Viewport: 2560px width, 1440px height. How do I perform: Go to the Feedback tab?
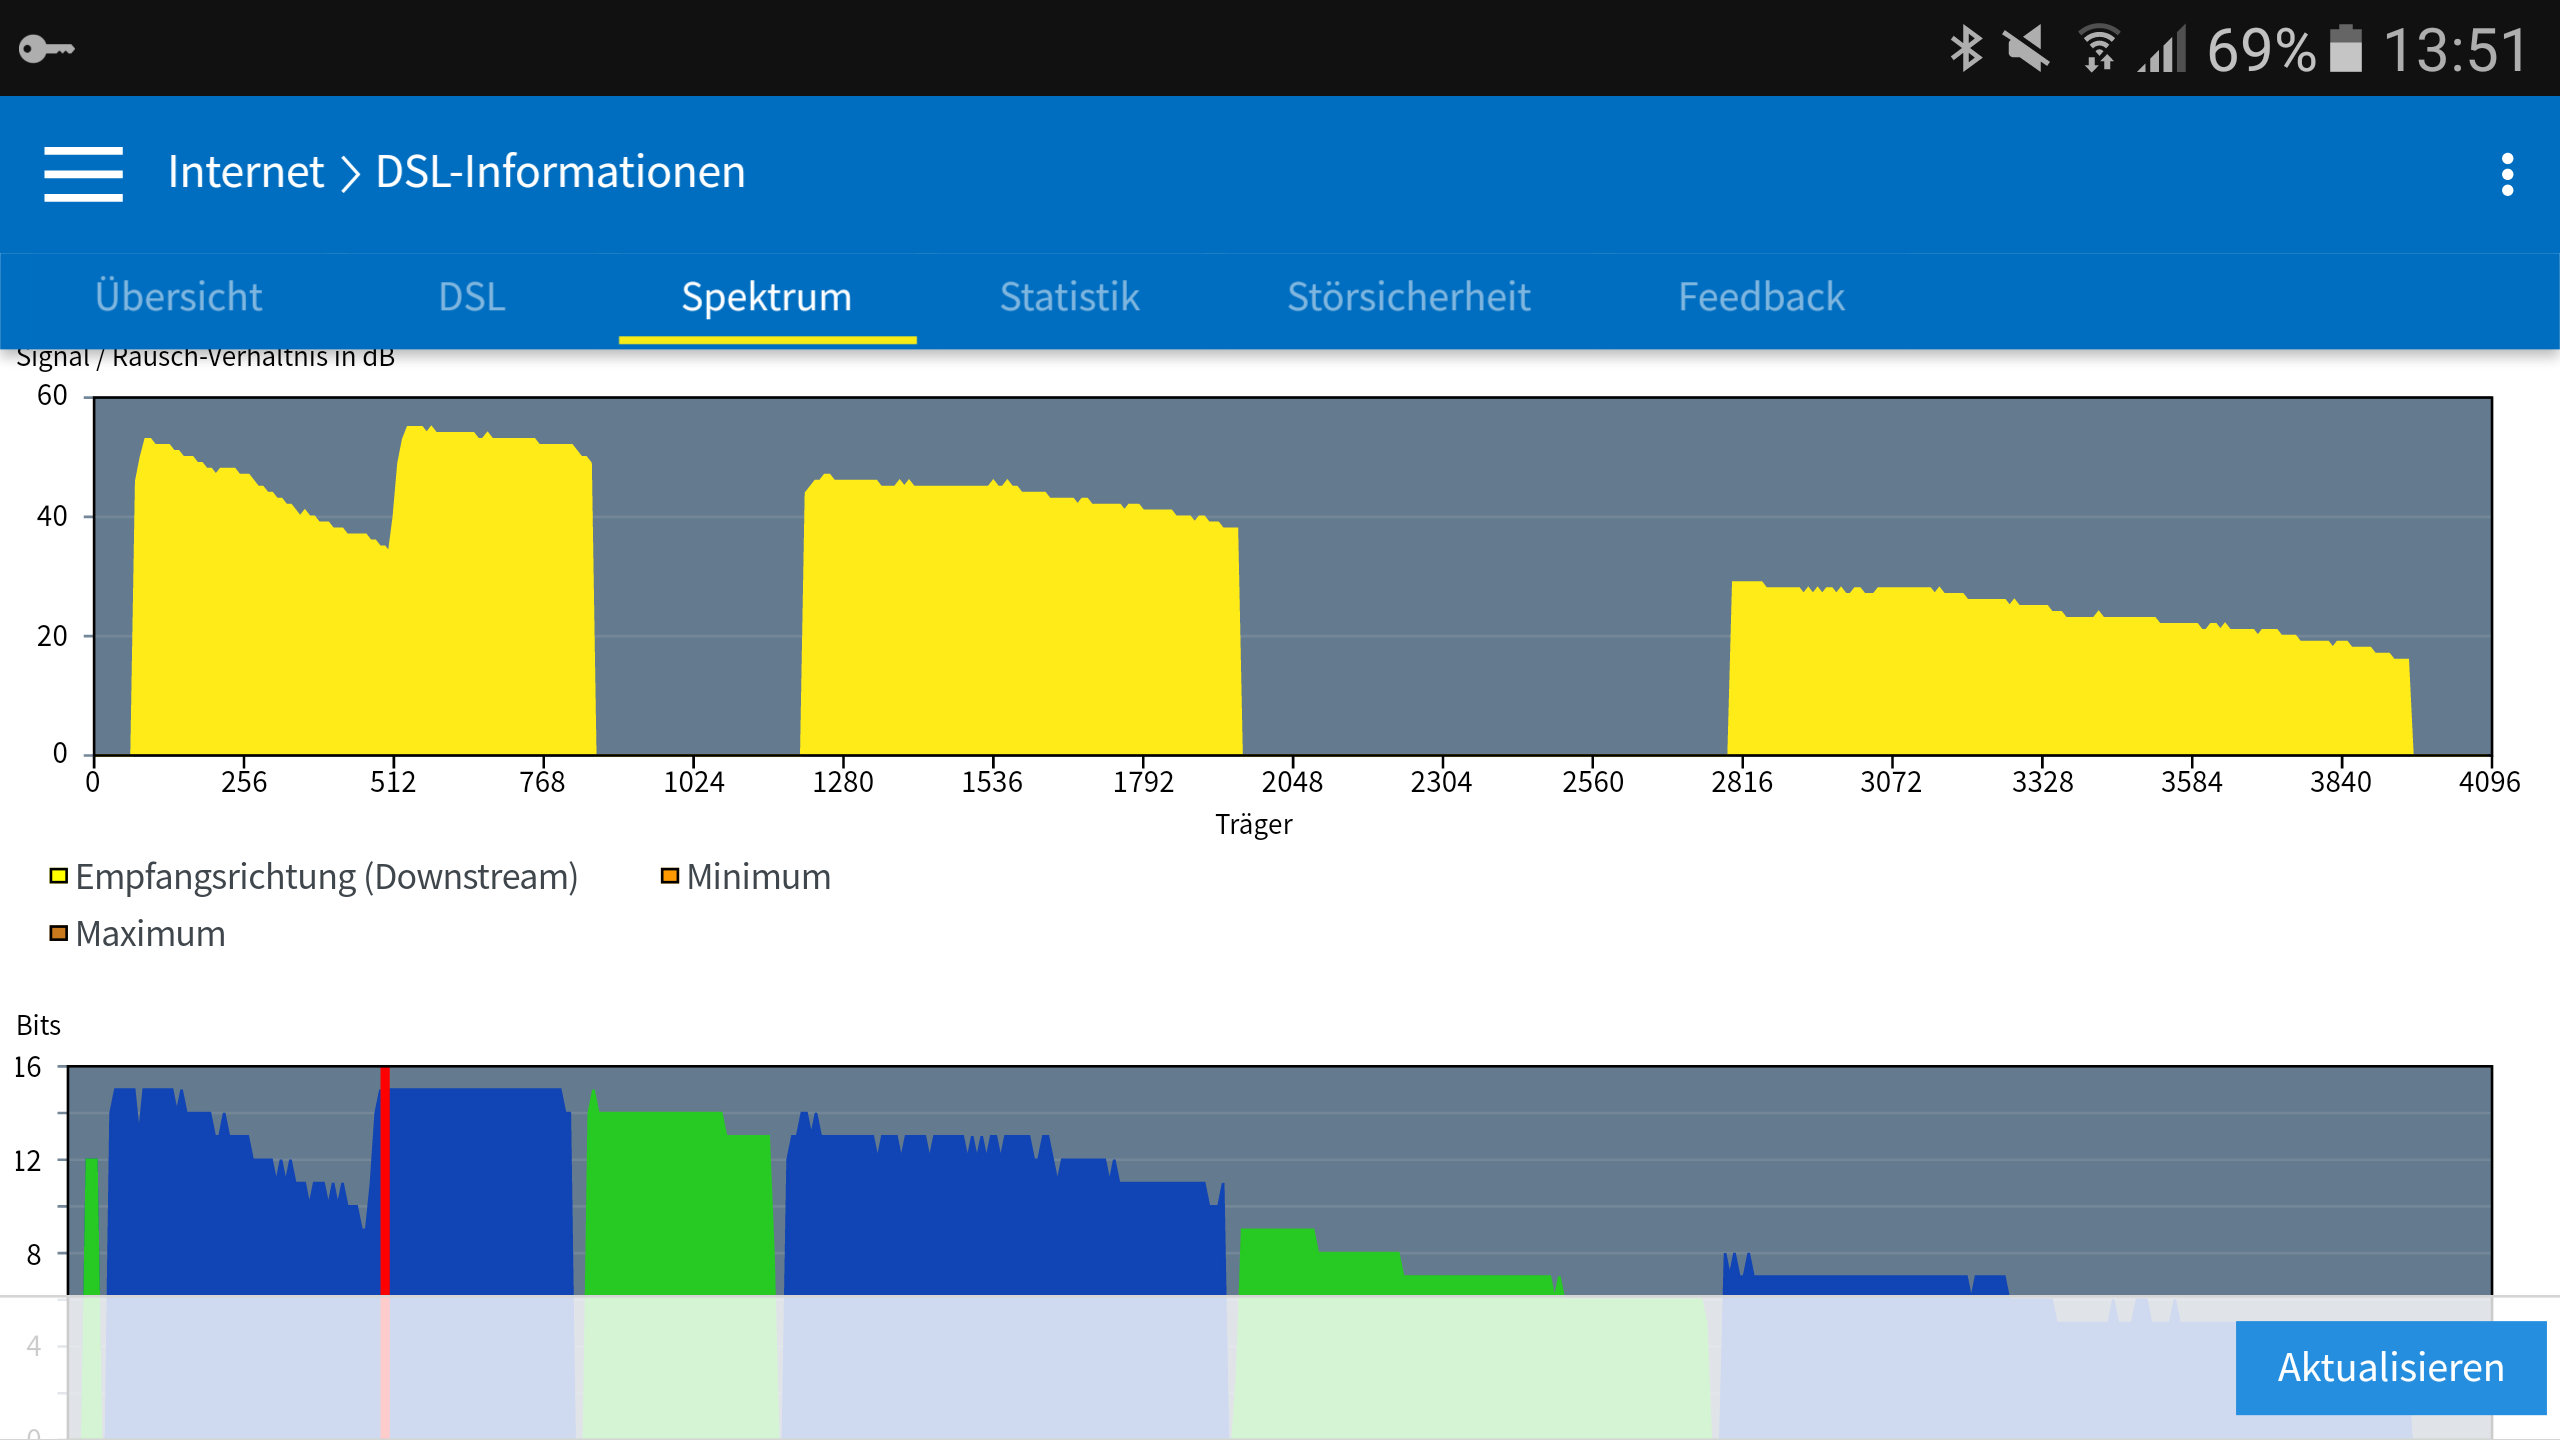[1760, 297]
